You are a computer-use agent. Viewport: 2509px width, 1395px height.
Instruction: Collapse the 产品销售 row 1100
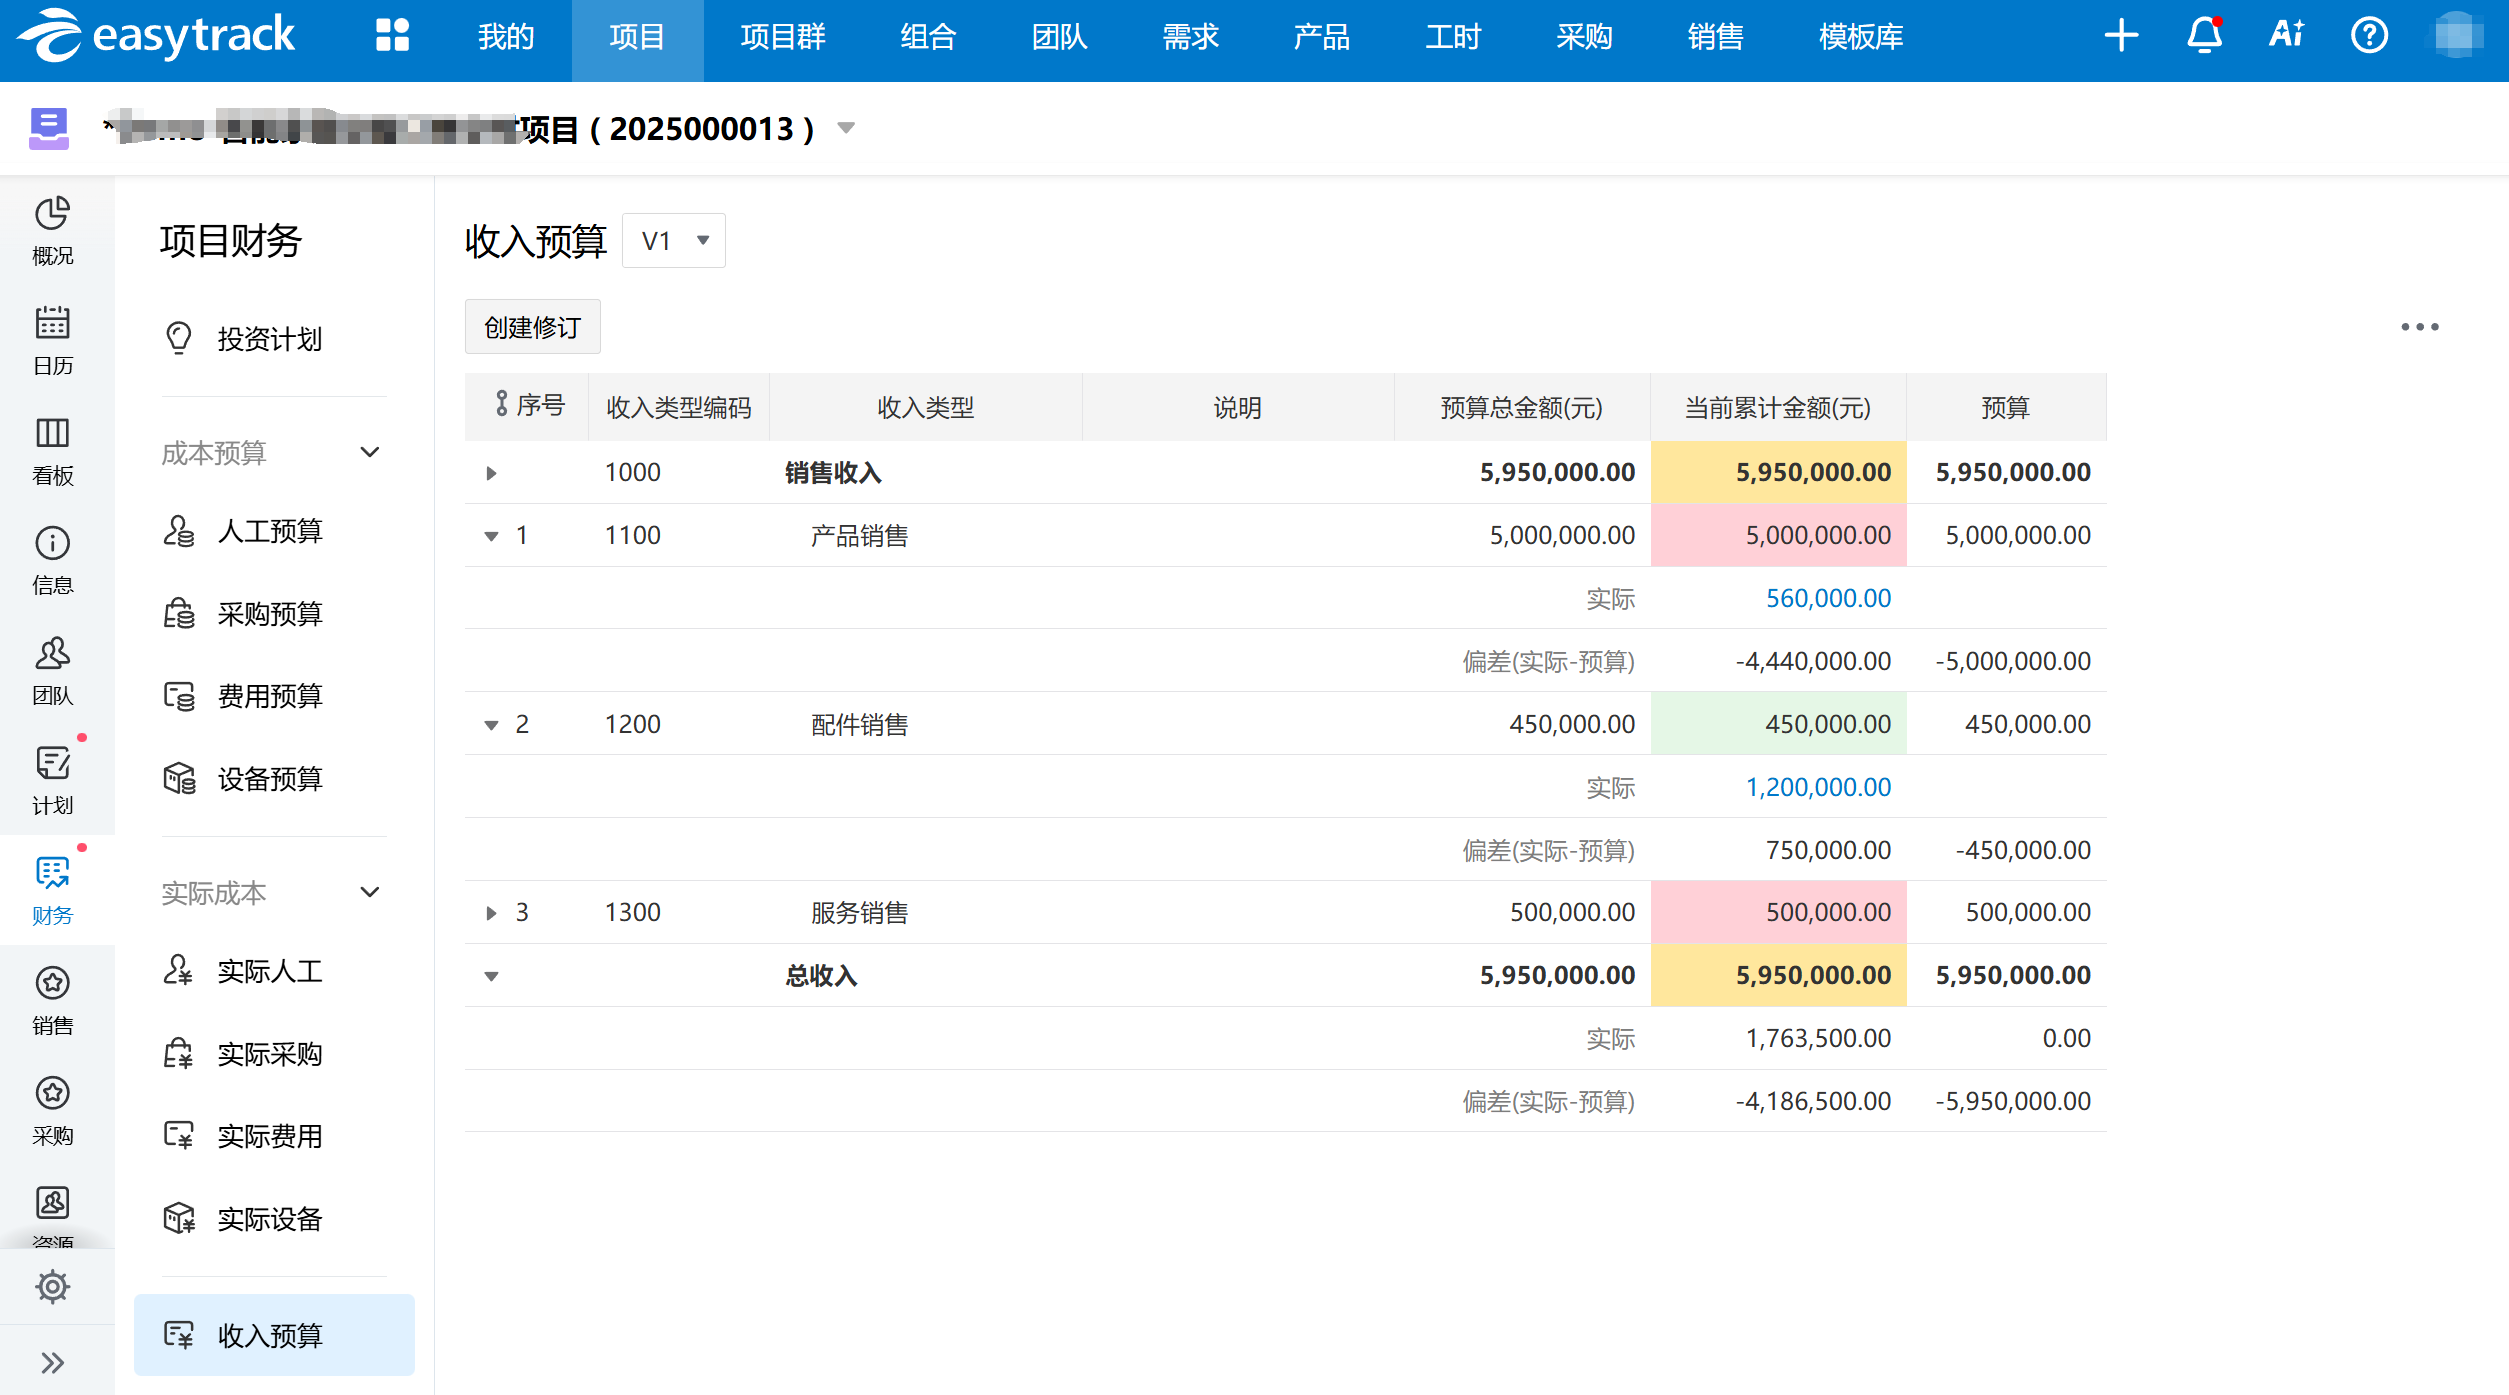pos(491,536)
